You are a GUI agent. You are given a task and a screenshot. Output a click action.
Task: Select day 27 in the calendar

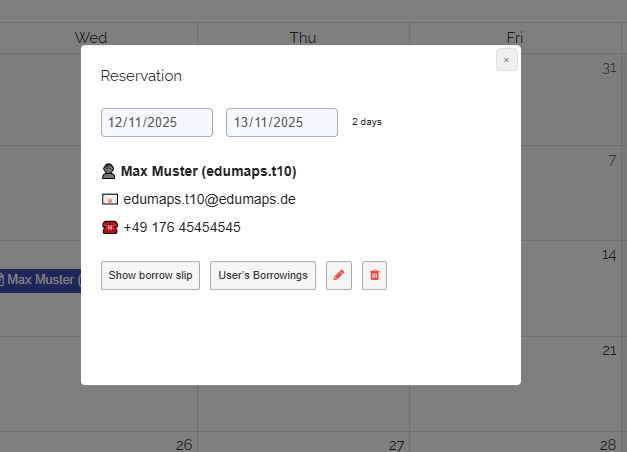[x=396, y=444]
